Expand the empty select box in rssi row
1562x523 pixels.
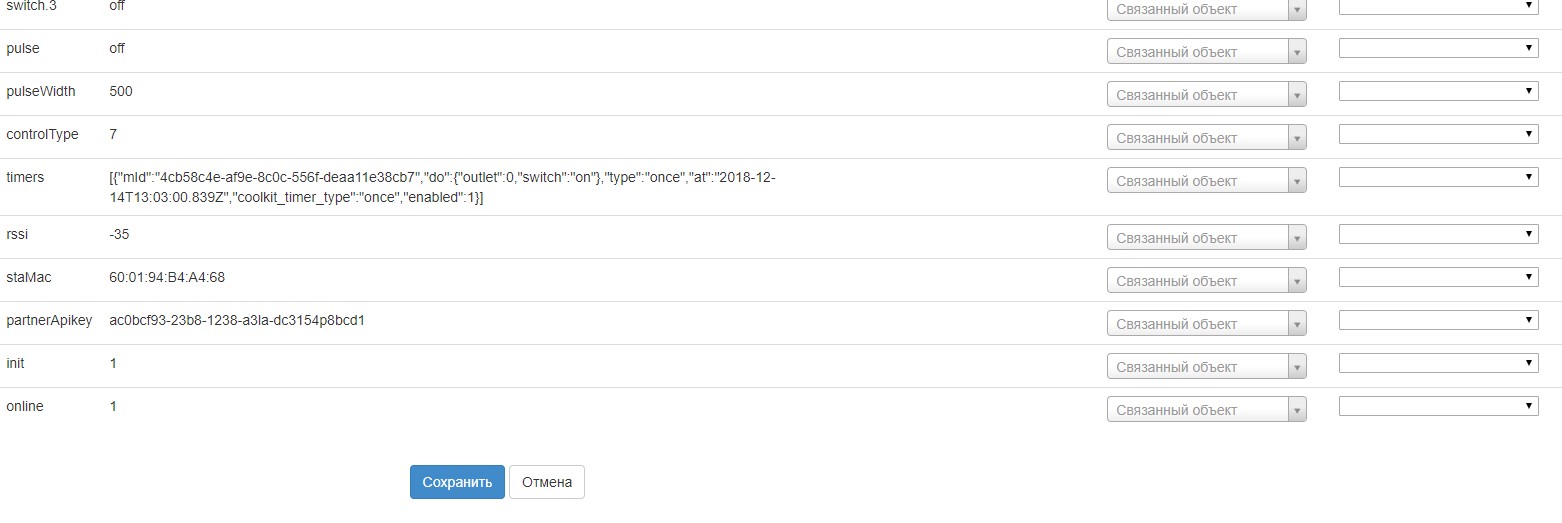tap(1438, 234)
